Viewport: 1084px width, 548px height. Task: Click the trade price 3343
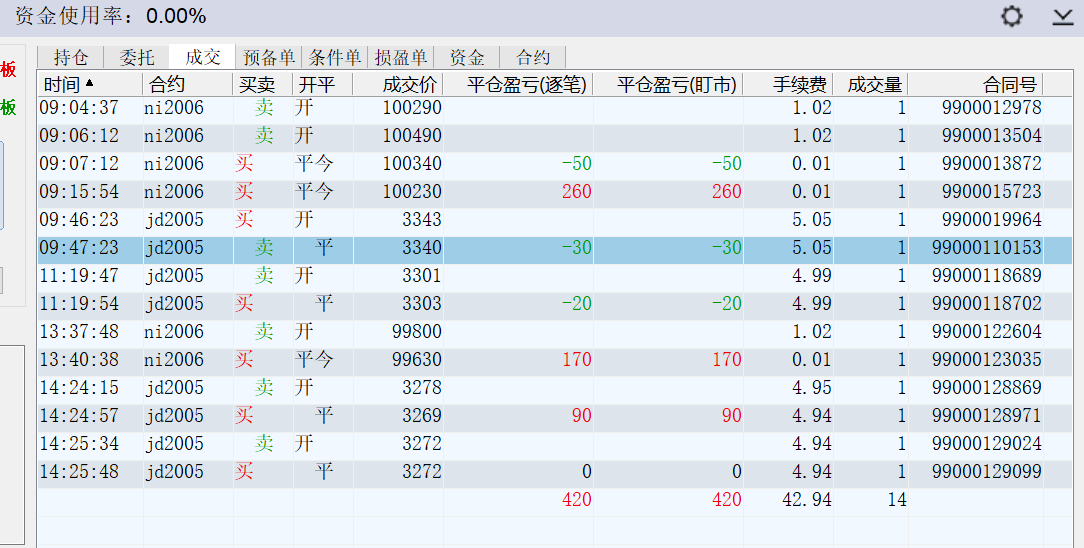422,220
